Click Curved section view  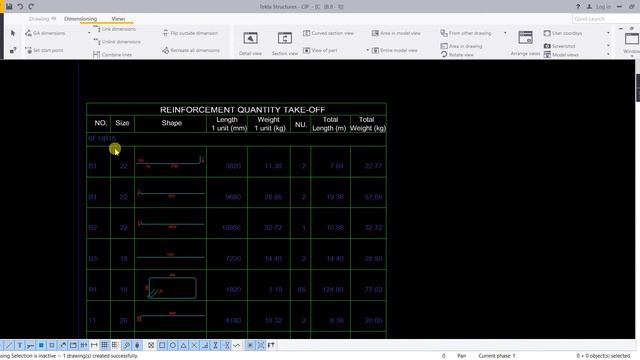329,33
